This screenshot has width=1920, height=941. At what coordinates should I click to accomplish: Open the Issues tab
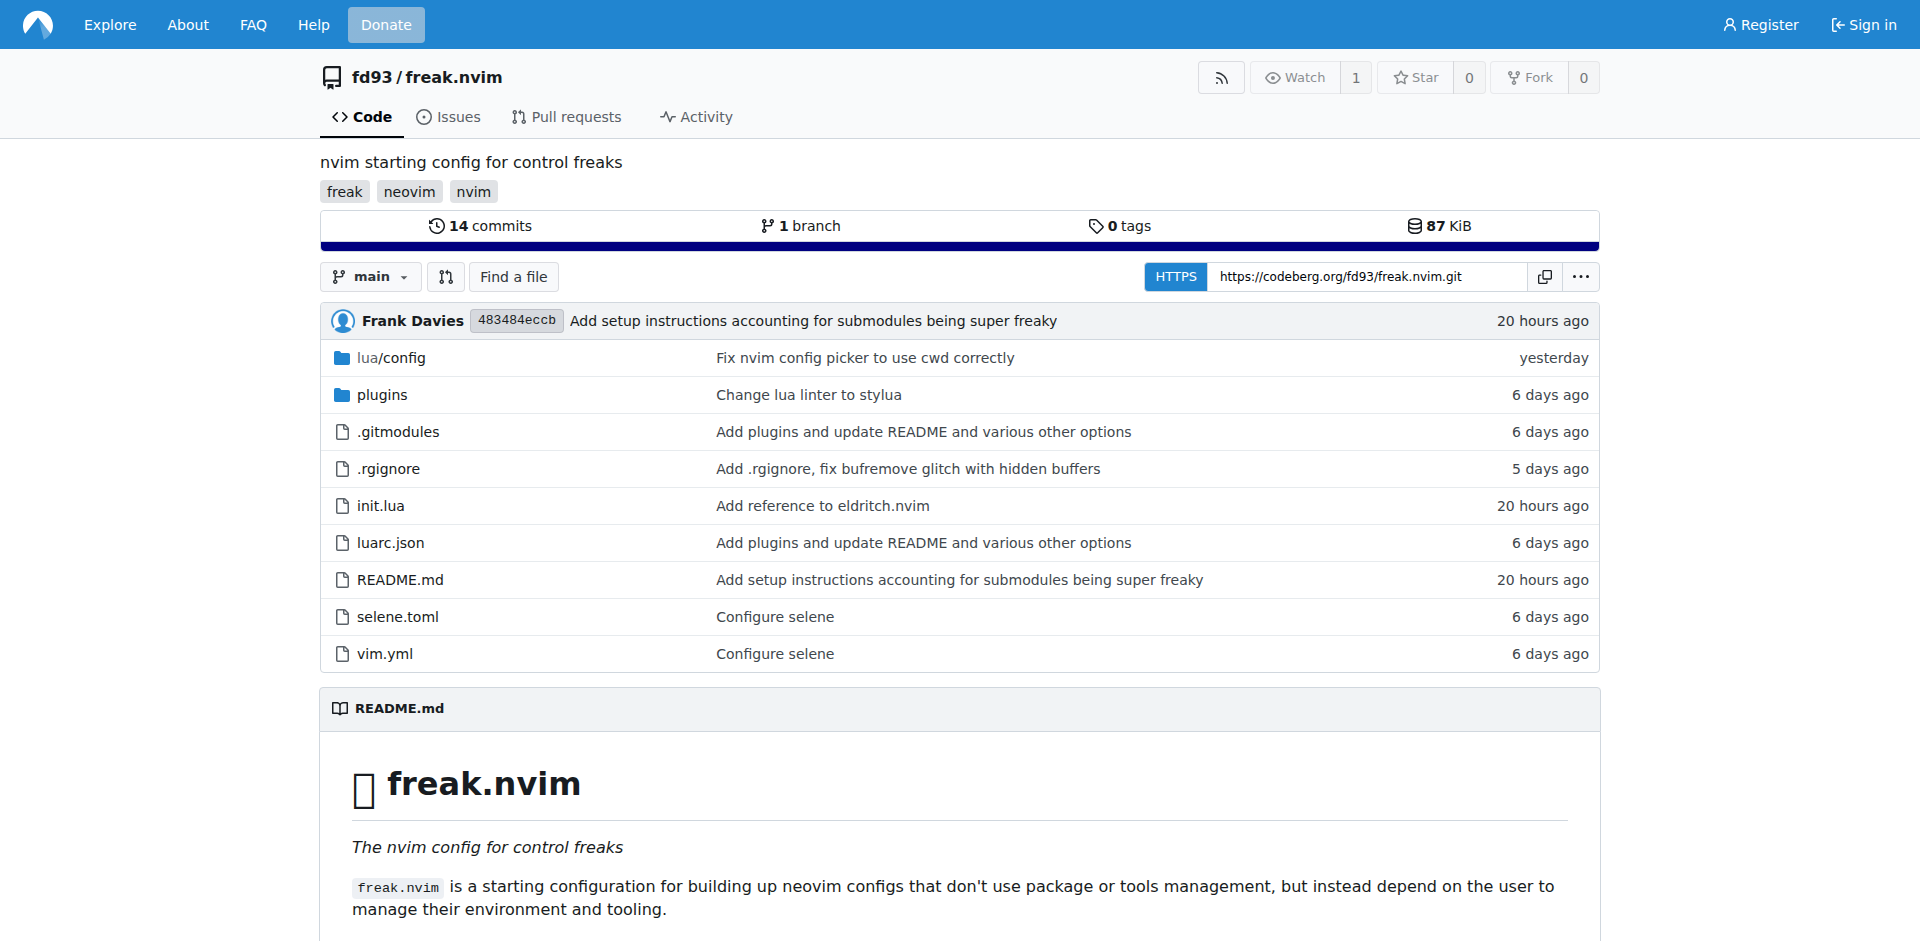(448, 117)
